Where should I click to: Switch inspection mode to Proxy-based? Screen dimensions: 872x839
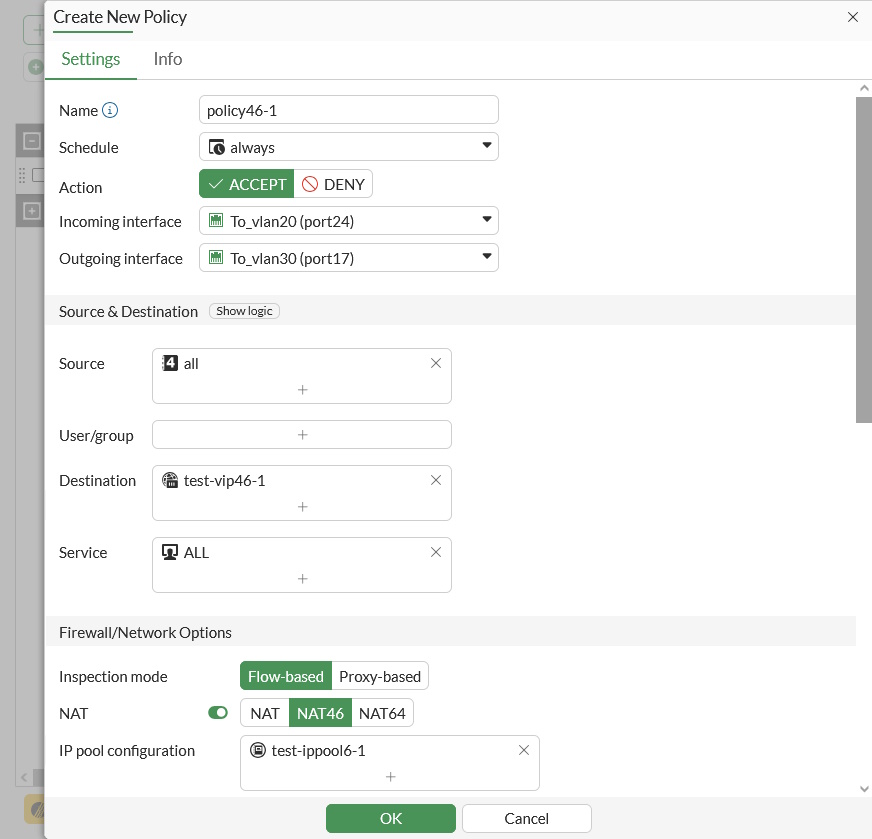click(380, 677)
